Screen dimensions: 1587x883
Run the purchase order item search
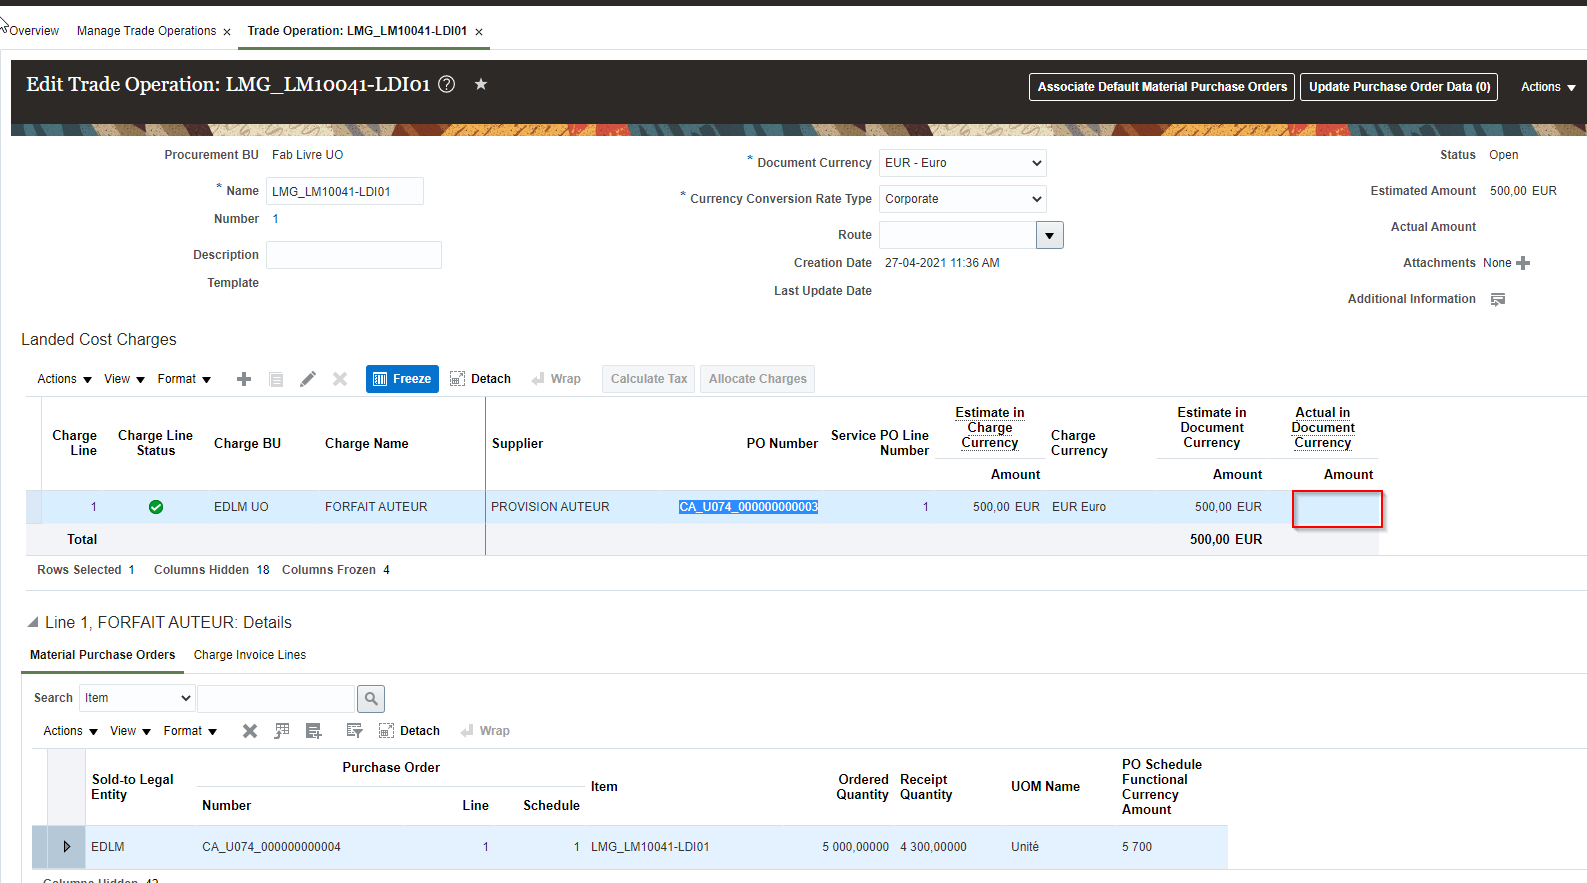click(x=371, y=698)
